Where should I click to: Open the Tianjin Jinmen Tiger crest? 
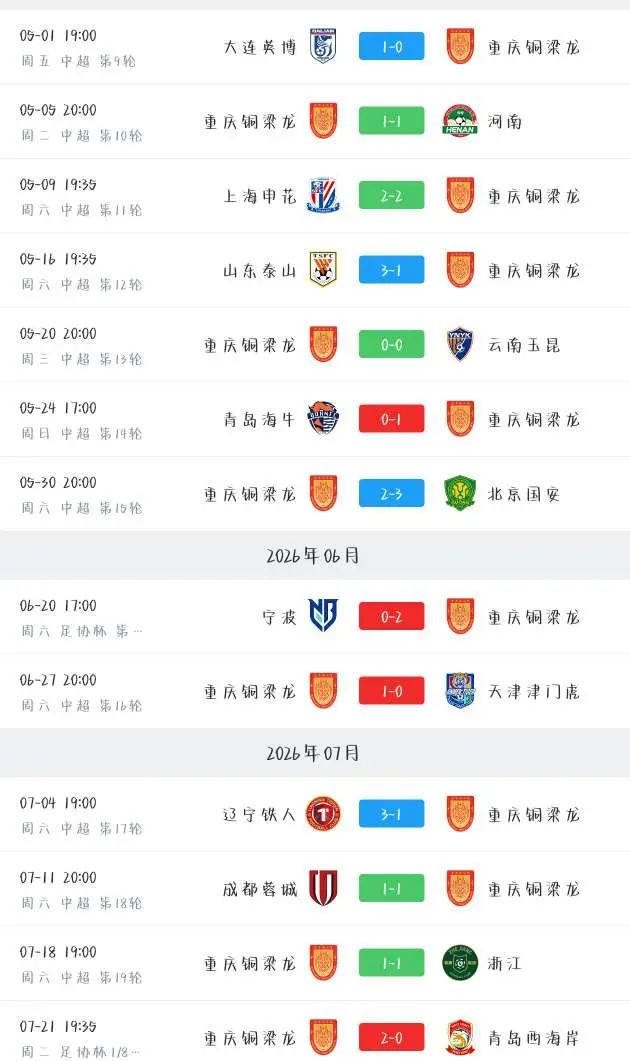tap(460, 690)
